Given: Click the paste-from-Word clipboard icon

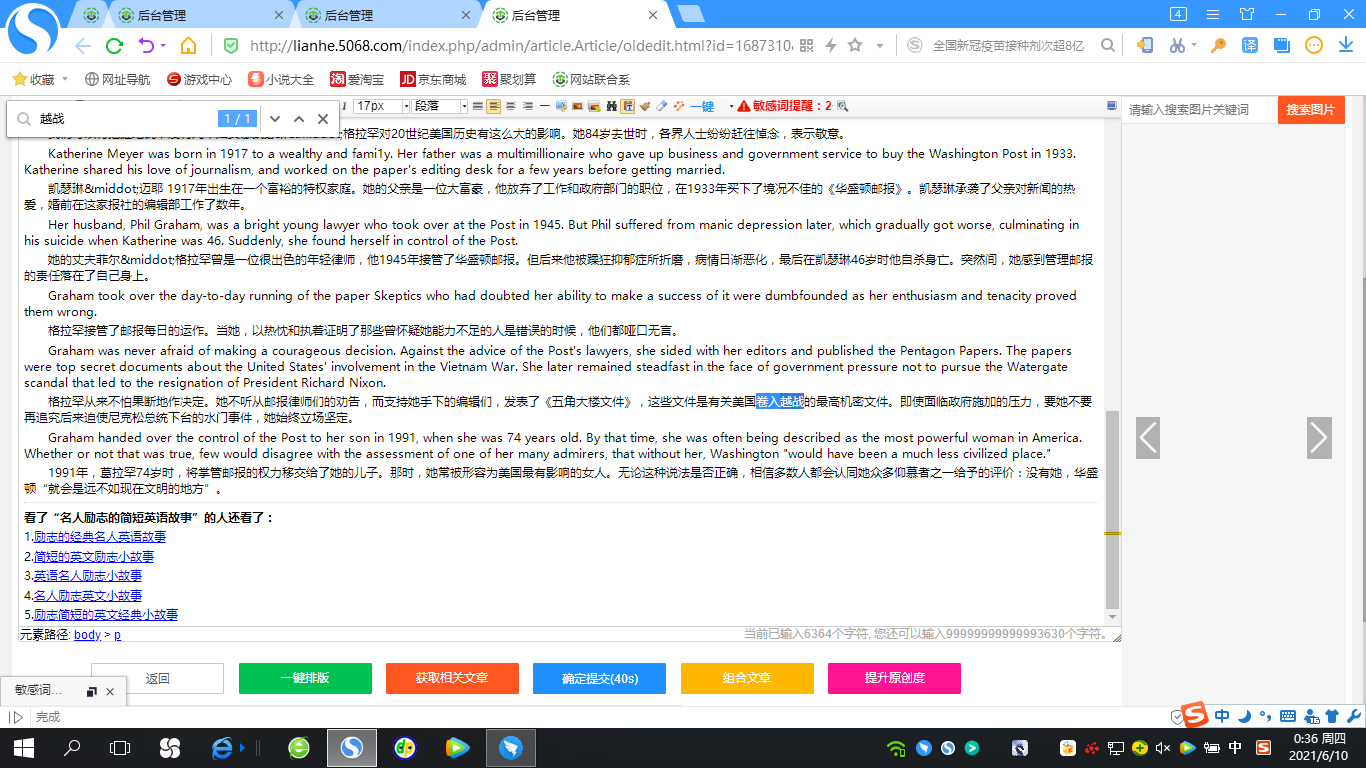Looking at the screenshot, I should pyautogui.click(x=627, y=105).
